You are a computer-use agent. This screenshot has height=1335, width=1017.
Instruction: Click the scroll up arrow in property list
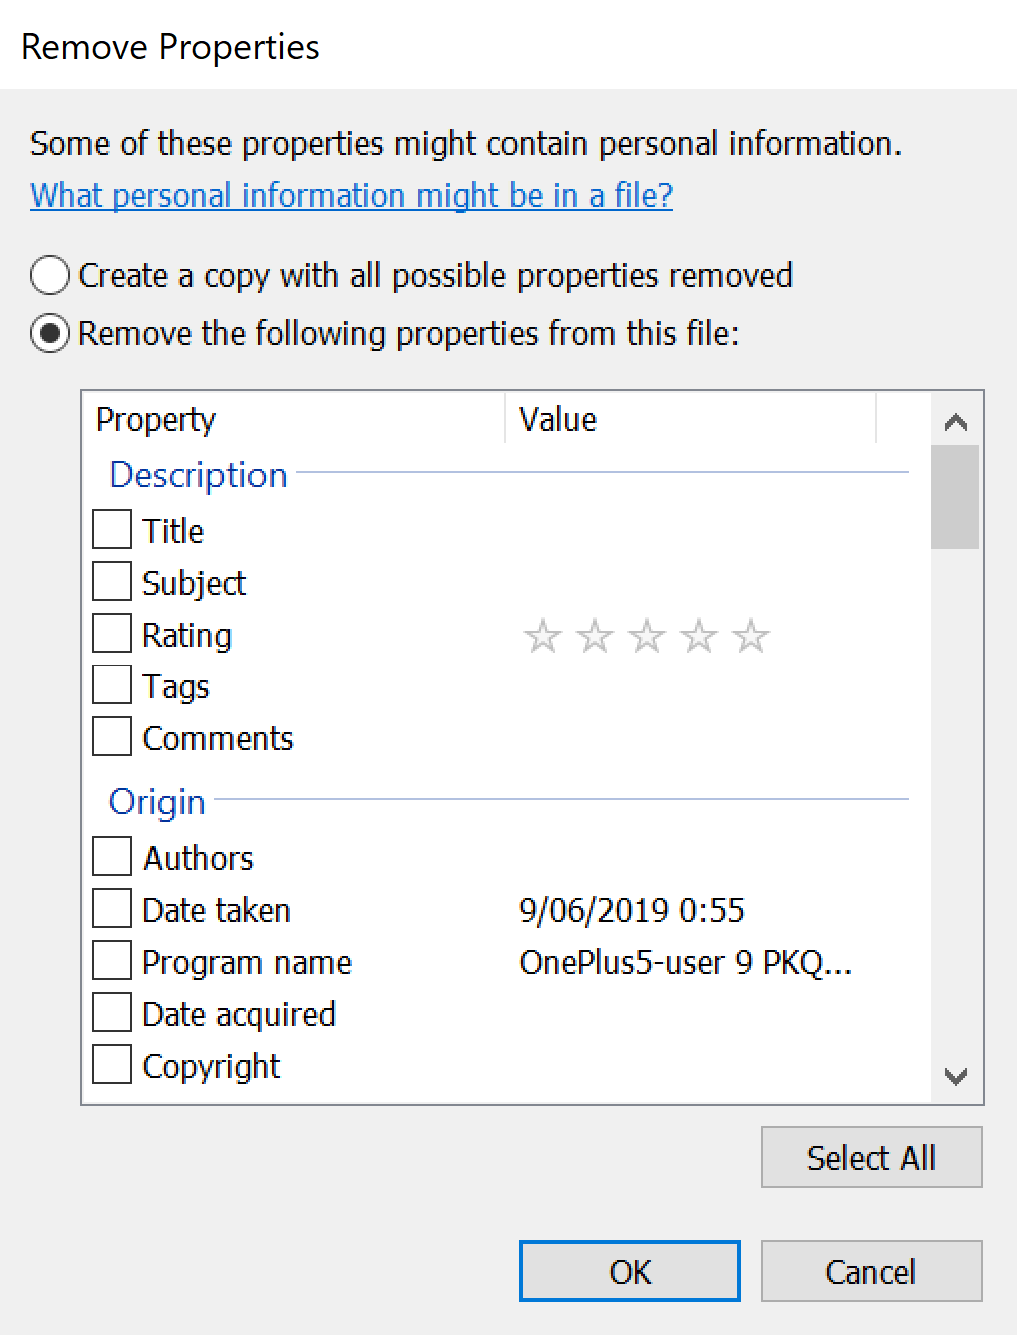click(x=956, y=422)
